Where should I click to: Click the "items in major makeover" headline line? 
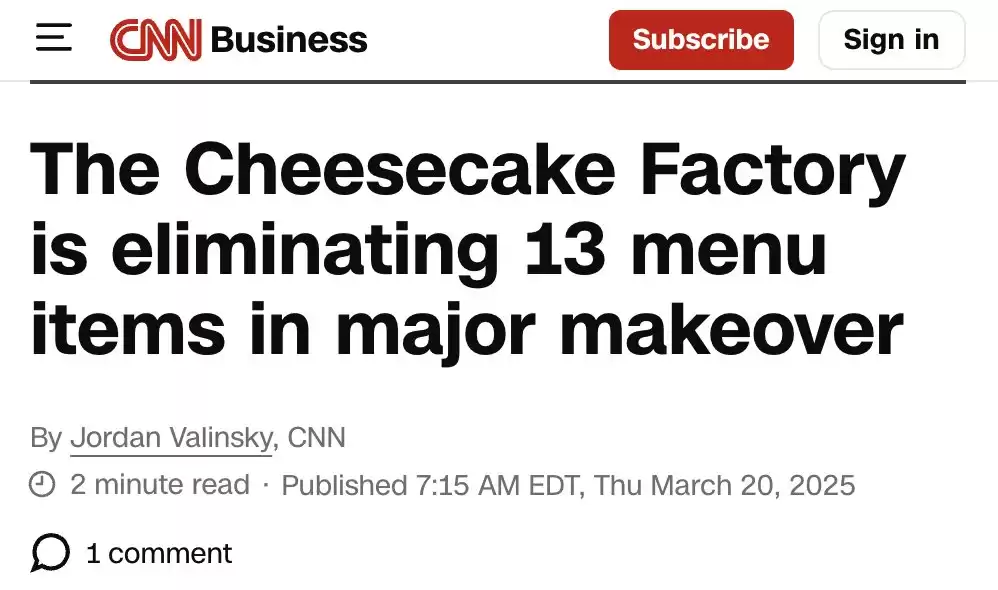467,330
